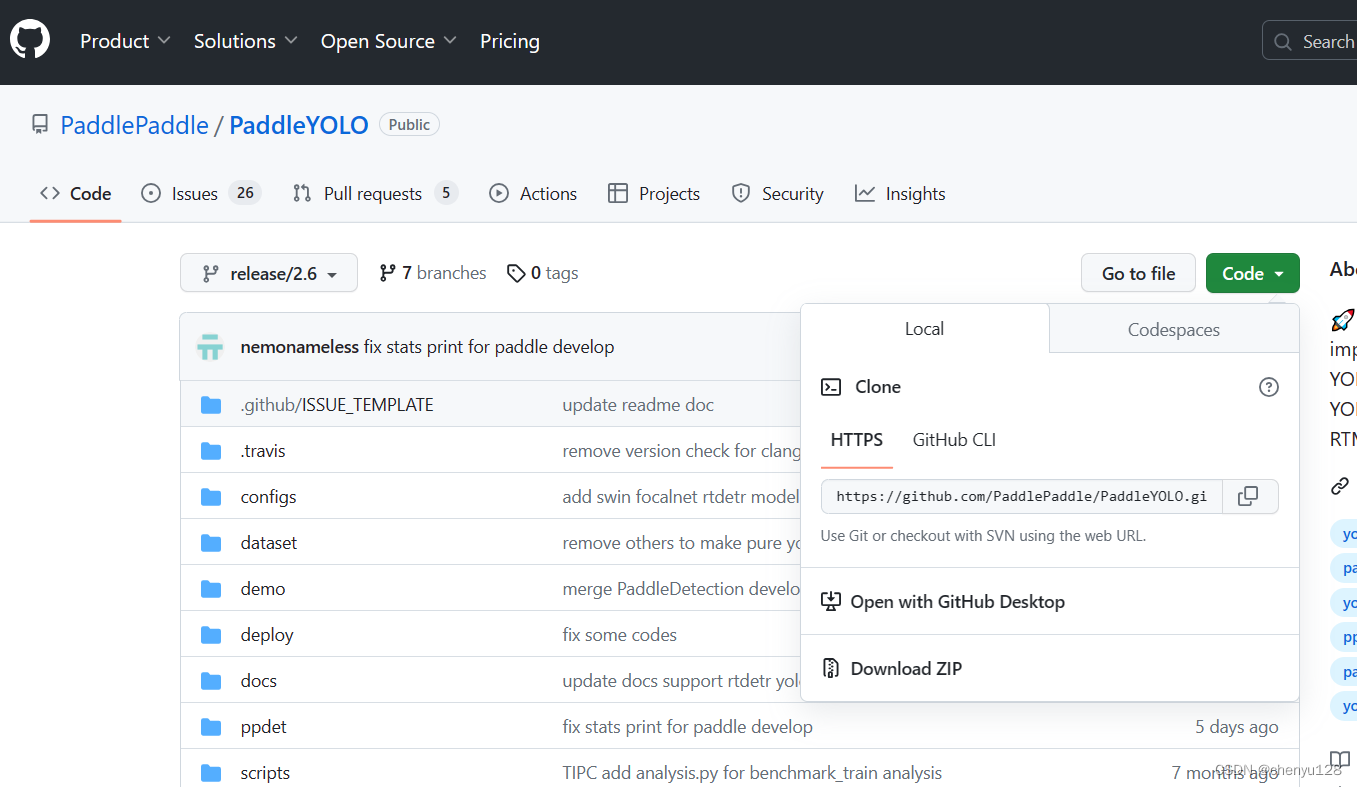1357x787 pixels.
Task: Click the search magnifier icon
Action: click(1283, 42)
